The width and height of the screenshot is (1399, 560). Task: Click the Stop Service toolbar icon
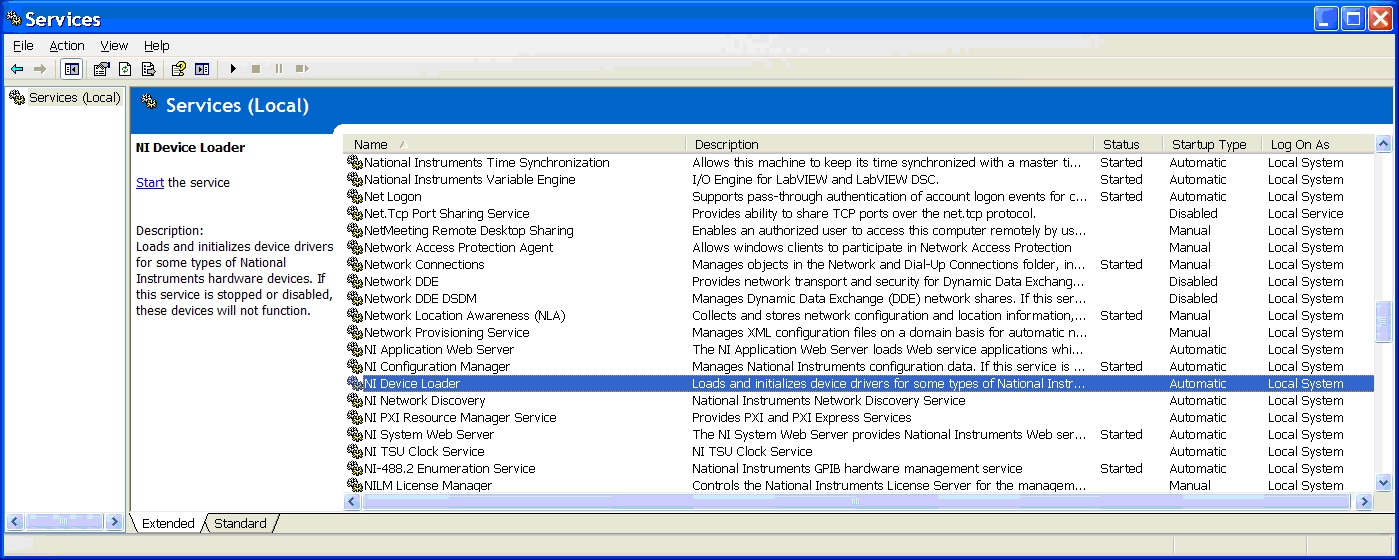click(x=256, y=69)
